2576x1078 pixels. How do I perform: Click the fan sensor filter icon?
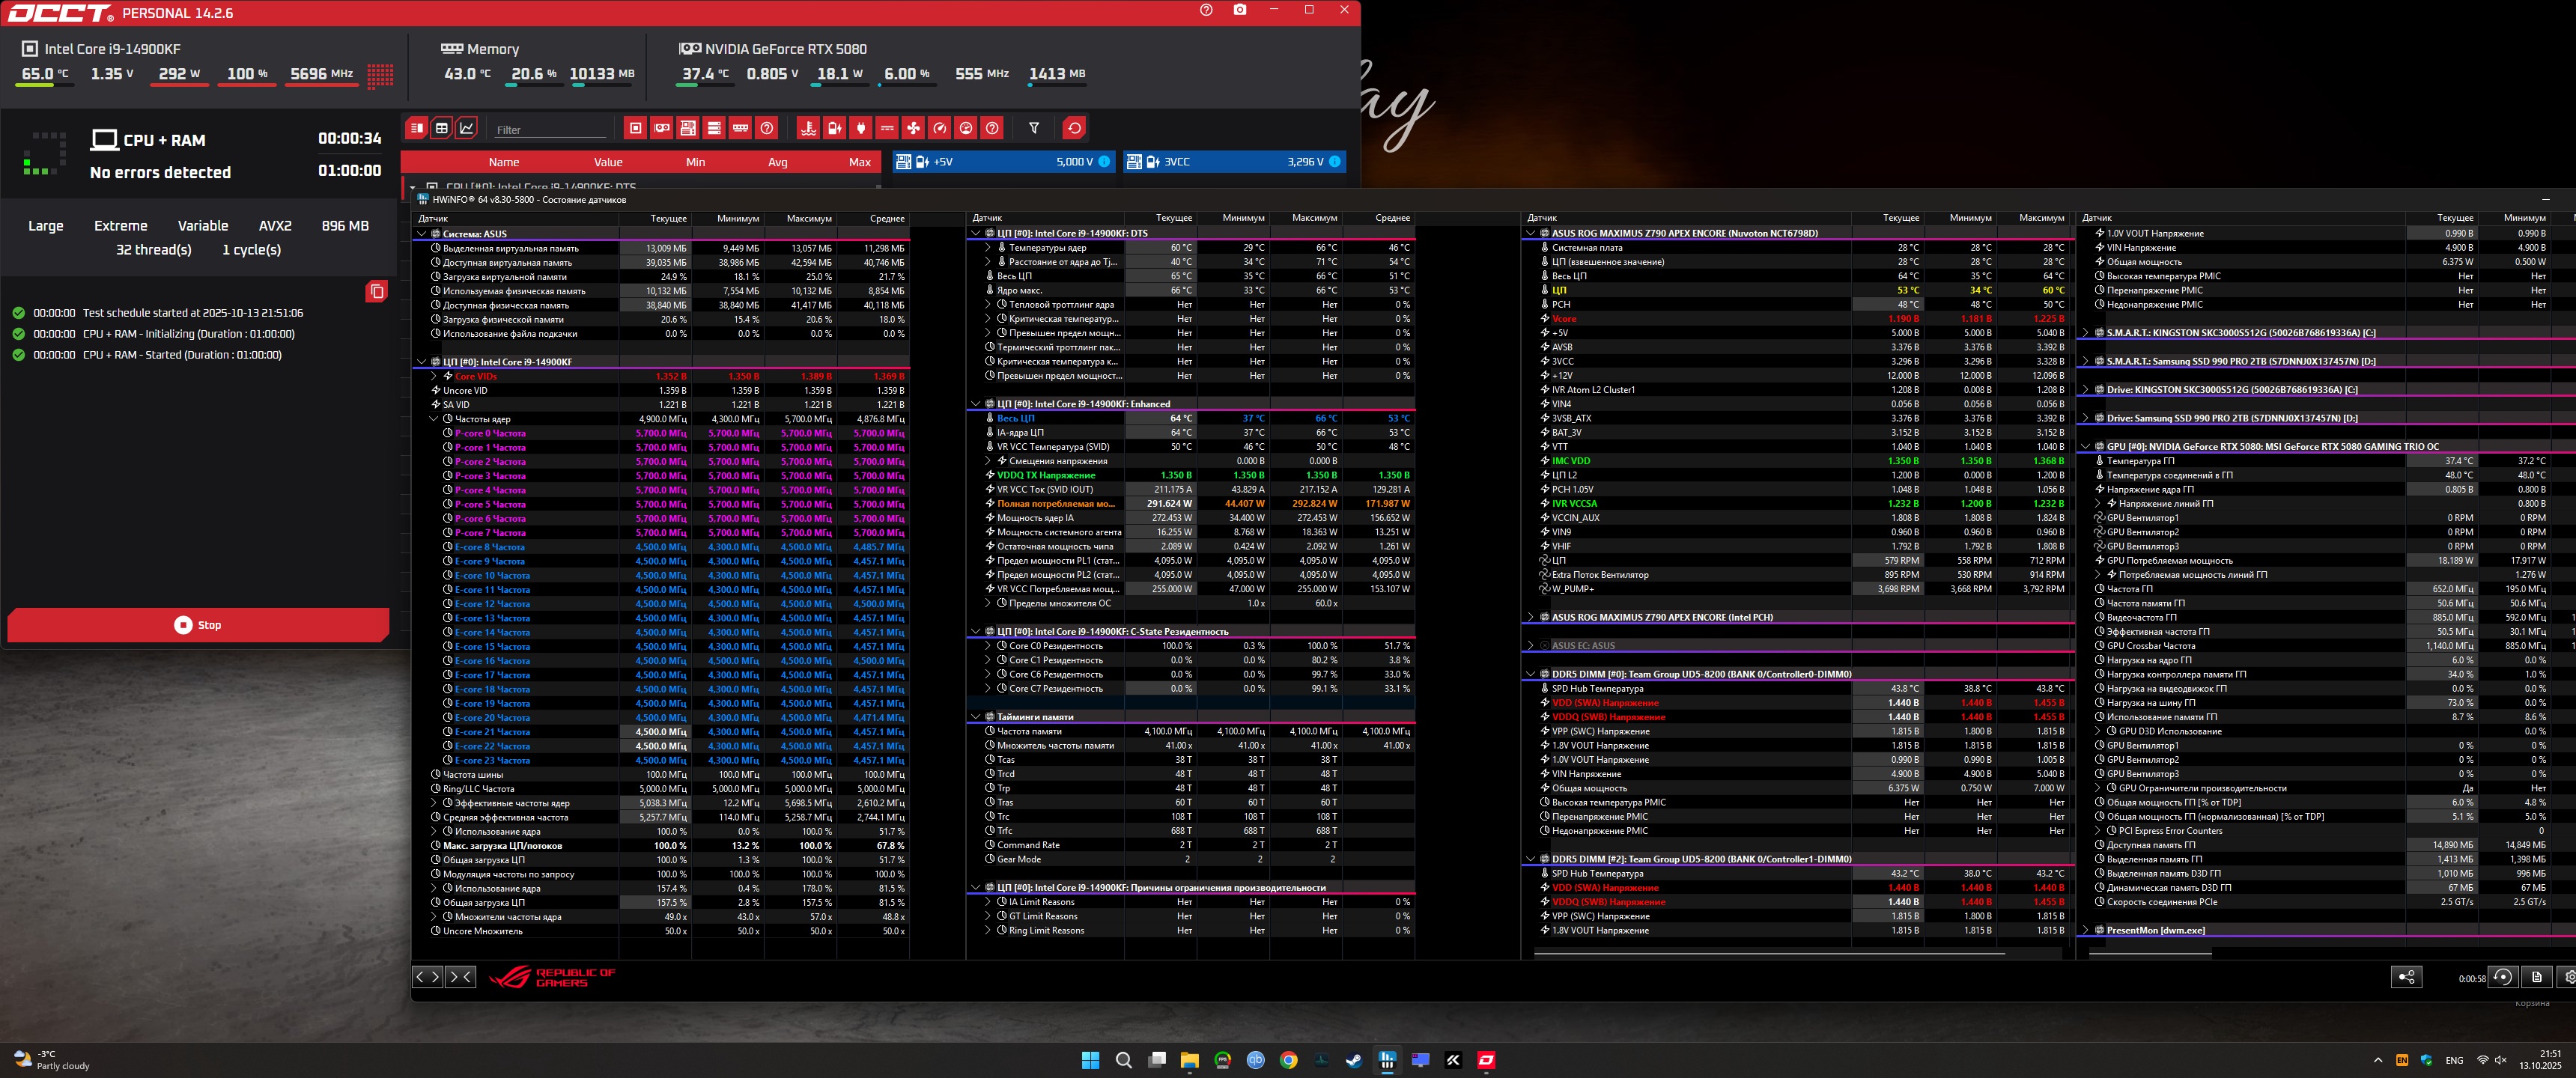[913, 128]
